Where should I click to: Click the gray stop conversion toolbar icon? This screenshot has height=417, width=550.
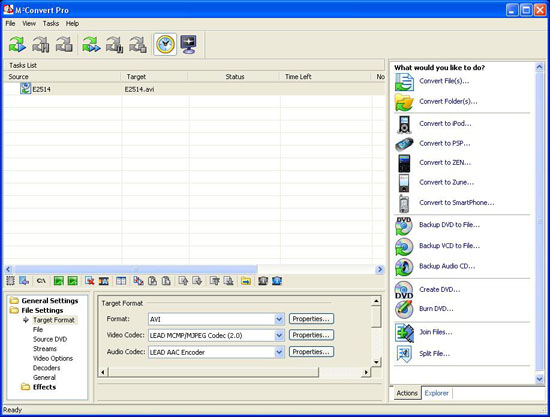[x=64, y=45]
